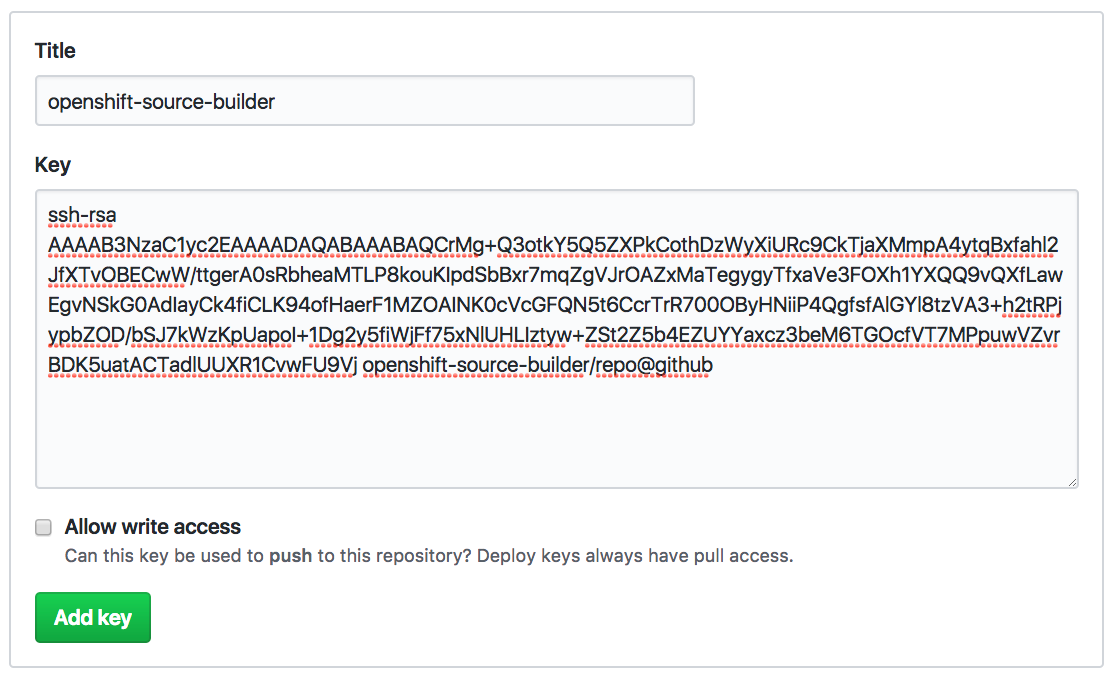The height and width of the screenshot is (679, 1113).
Task: Click the 'Allow write access' label text
Action: [x=153, y=527]
